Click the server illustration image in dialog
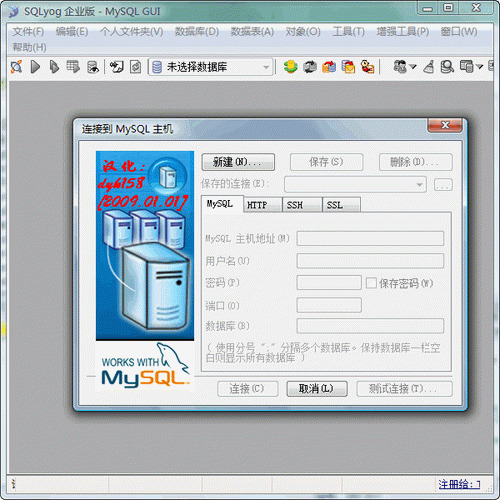The image size is (500, 500). coord(145,246)
